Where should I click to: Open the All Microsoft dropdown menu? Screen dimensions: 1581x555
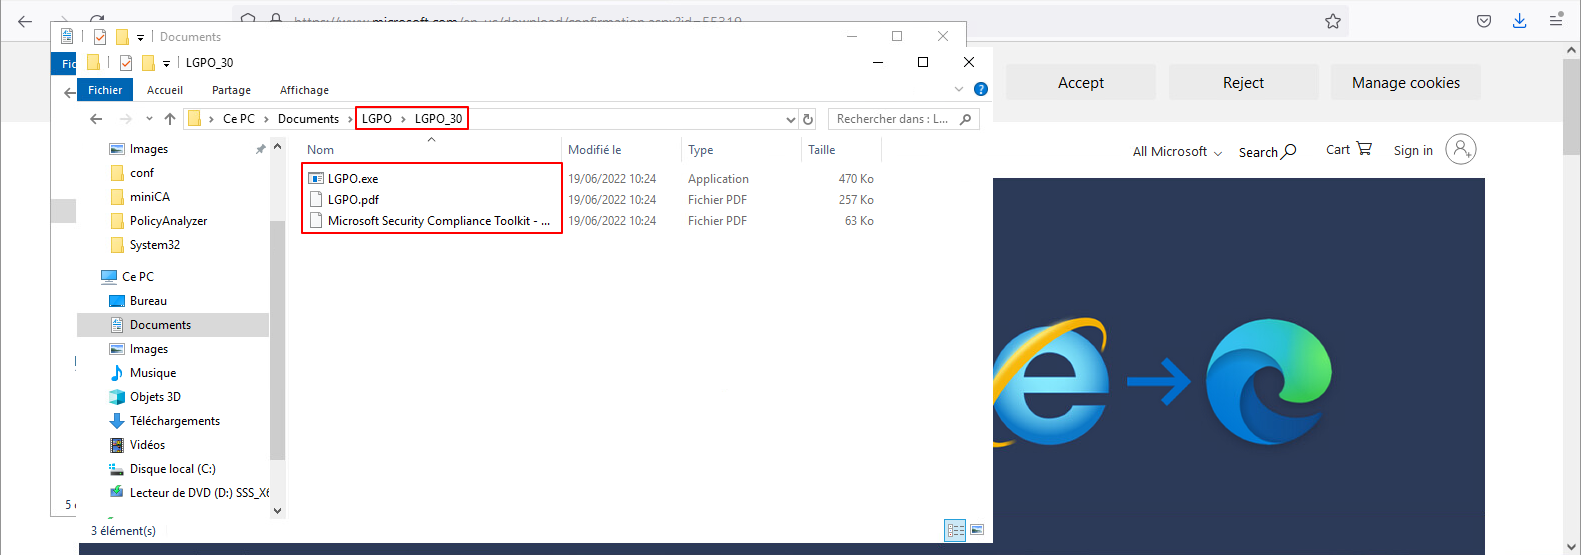1176,152
